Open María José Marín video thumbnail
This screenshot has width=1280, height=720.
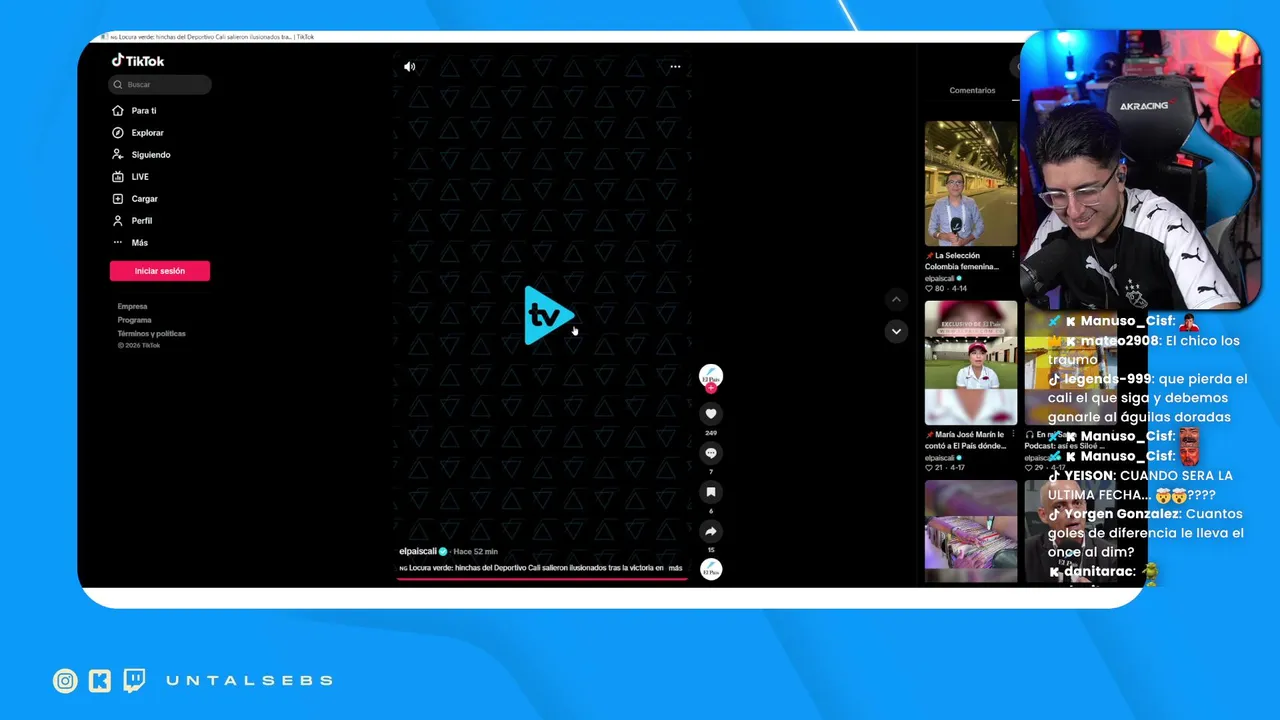[971, 363]
